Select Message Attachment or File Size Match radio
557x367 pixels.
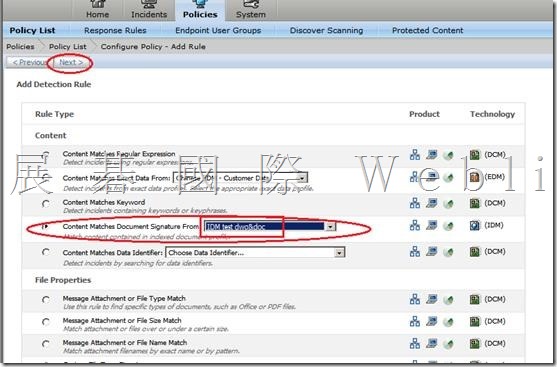(46, 322)
